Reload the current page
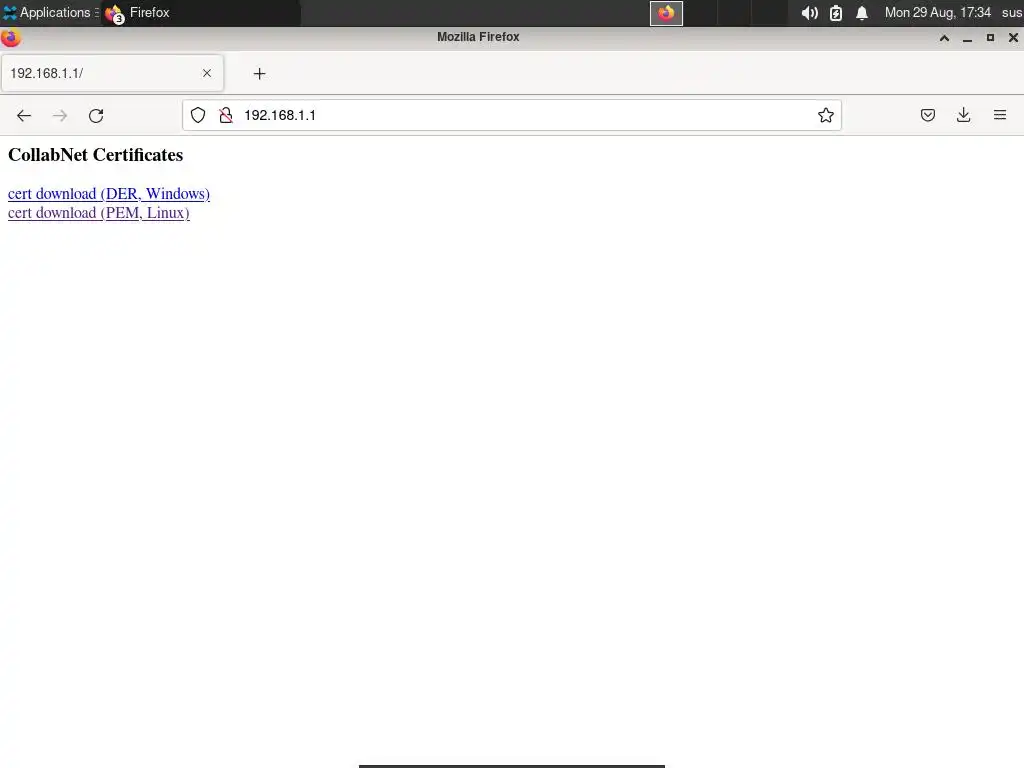The width and height of the screenshot is (1024, 768). pyautogui.click(x=96, y=116)
